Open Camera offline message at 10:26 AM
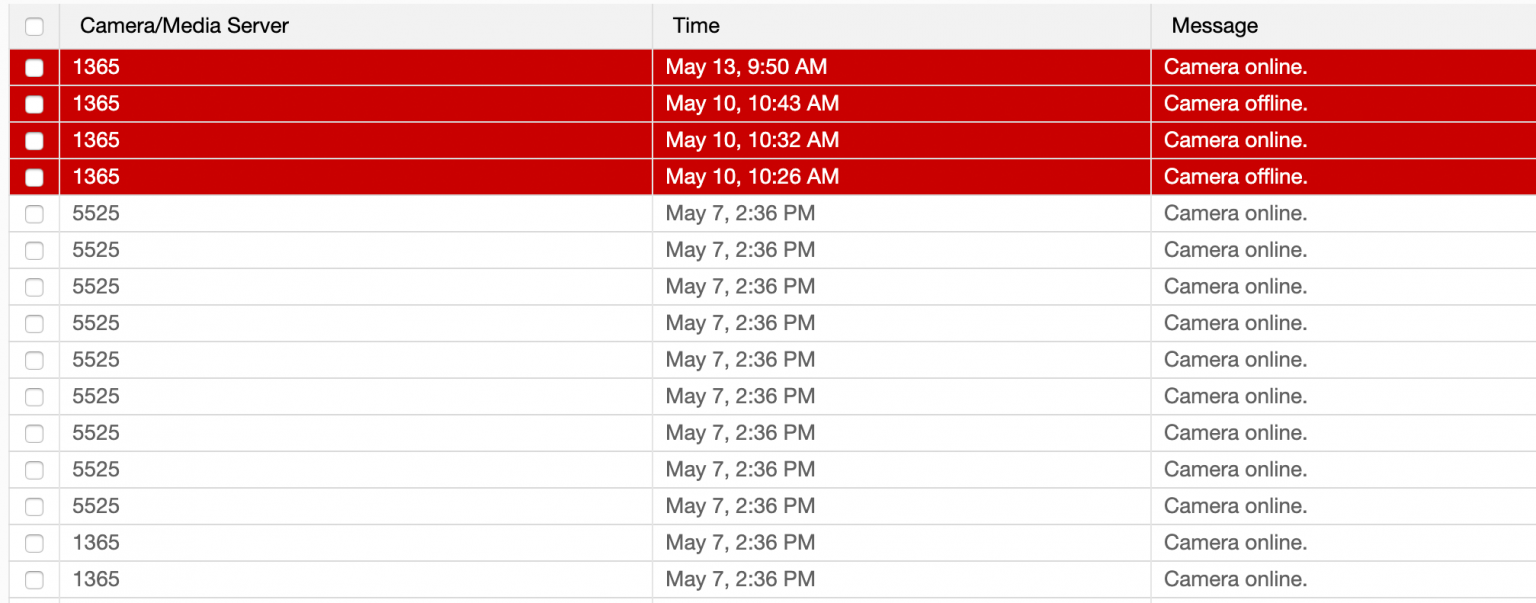Image resolution: width=1536 pixels, height=603 pixels. click(1235, 177)
